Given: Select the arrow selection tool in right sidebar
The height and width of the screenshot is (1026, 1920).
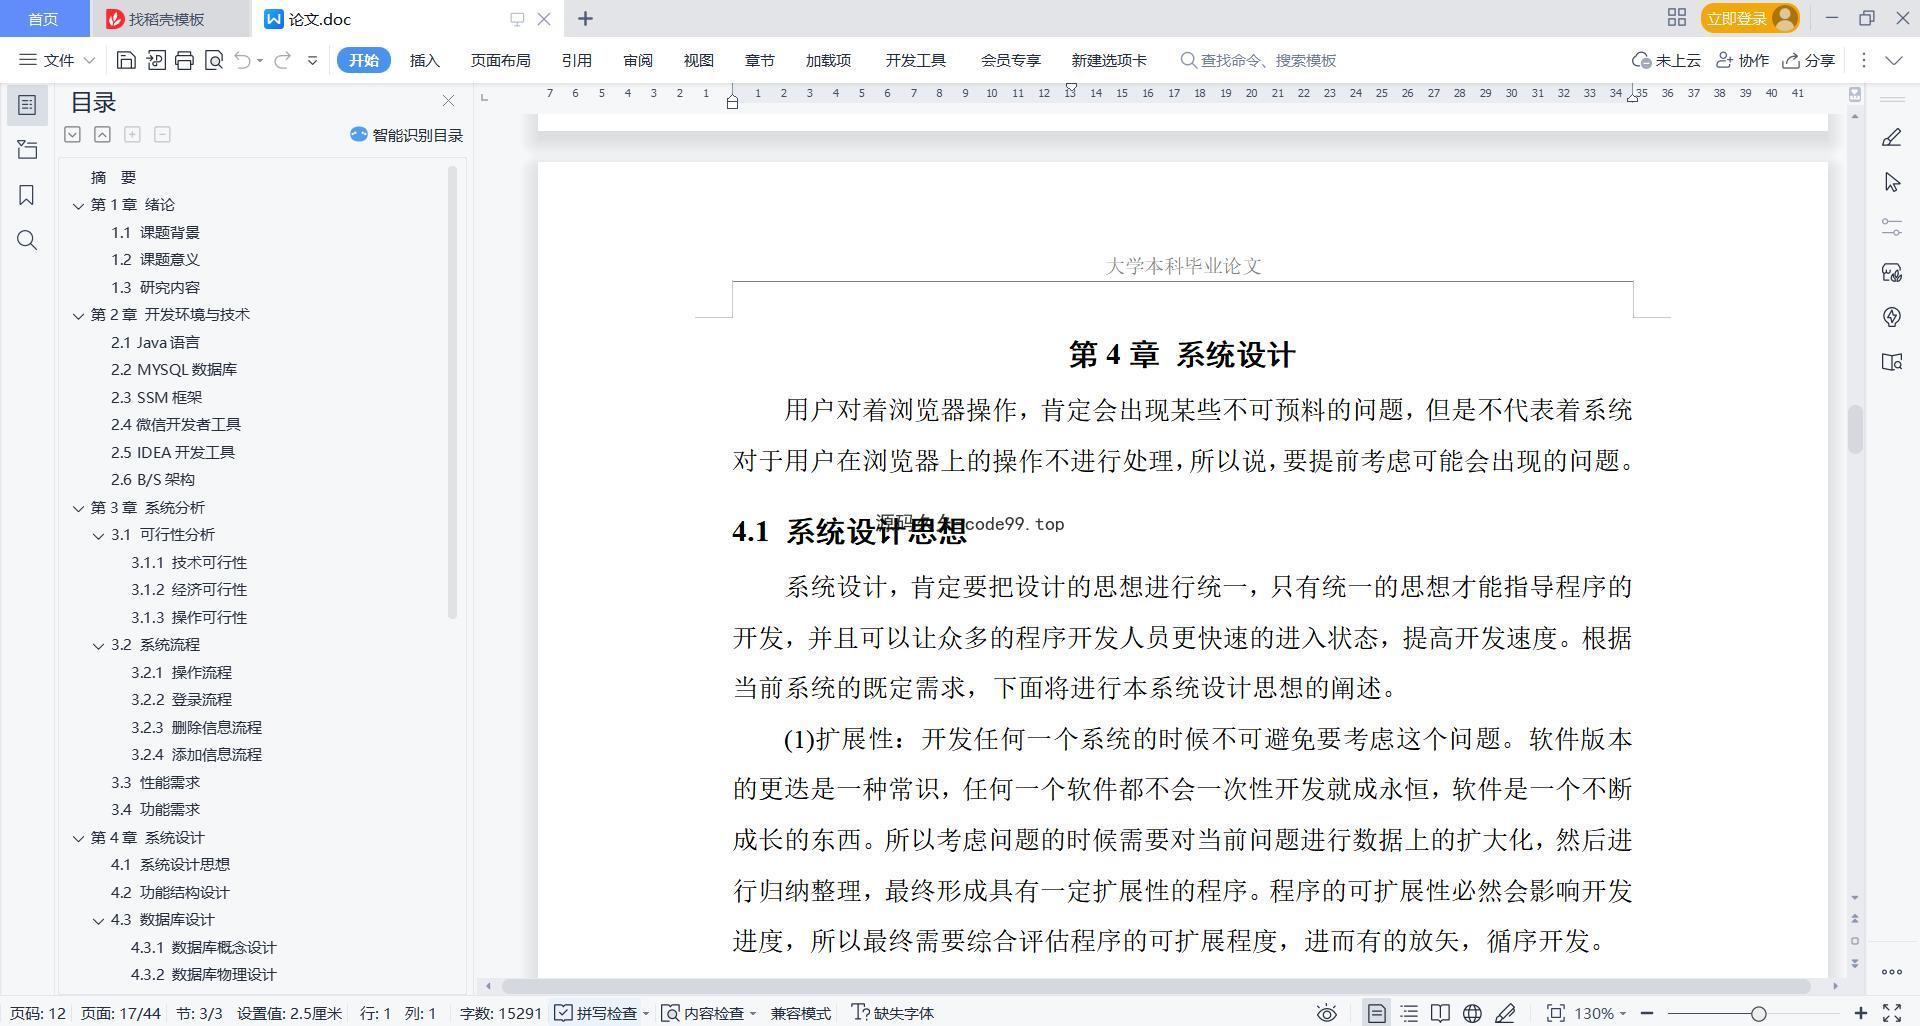Looking at the screenshot, I should pos(1891,182).
